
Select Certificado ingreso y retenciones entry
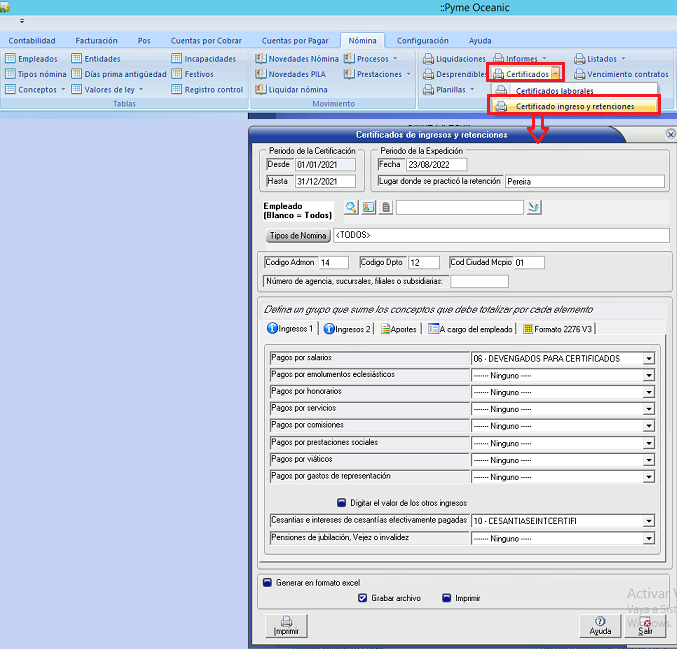click(574, 106)
